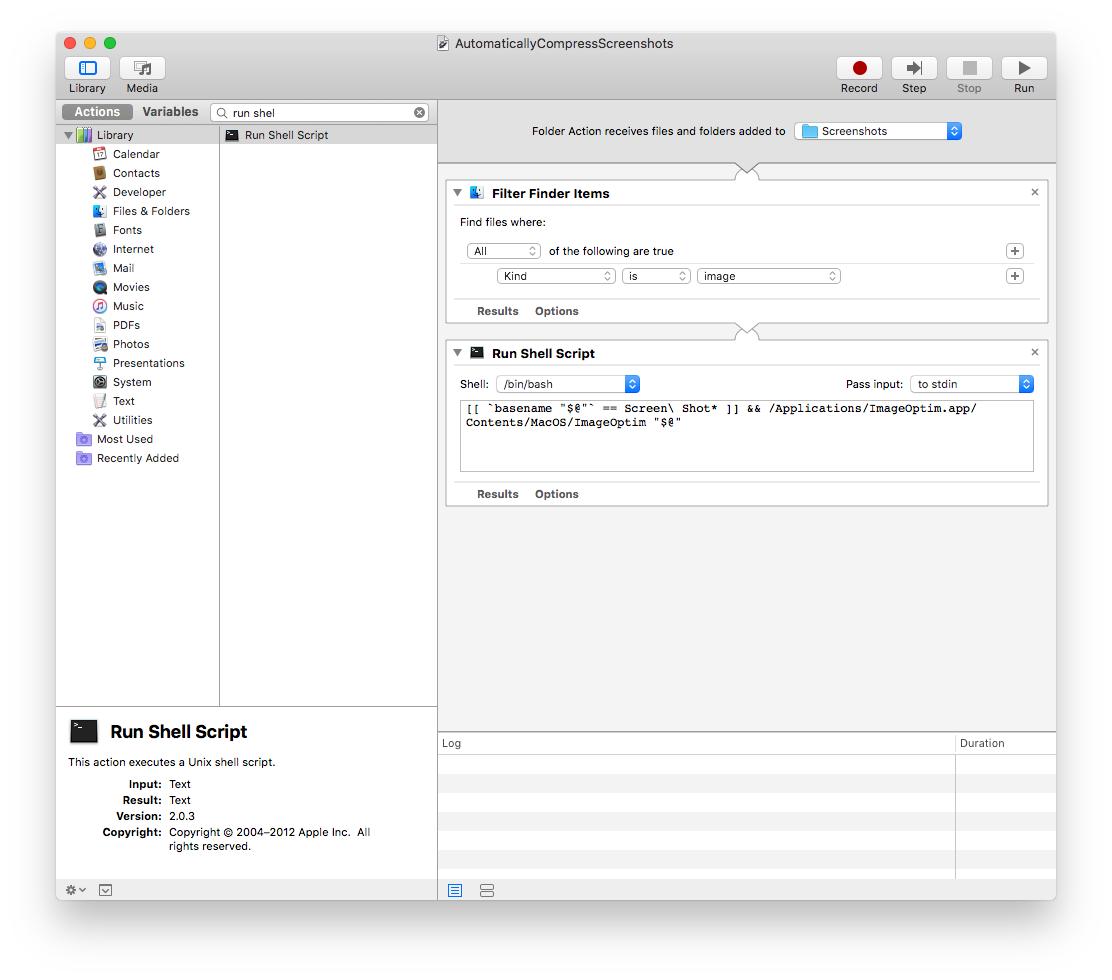
Task: Select the Mail library category
Action: coord(122,268)
